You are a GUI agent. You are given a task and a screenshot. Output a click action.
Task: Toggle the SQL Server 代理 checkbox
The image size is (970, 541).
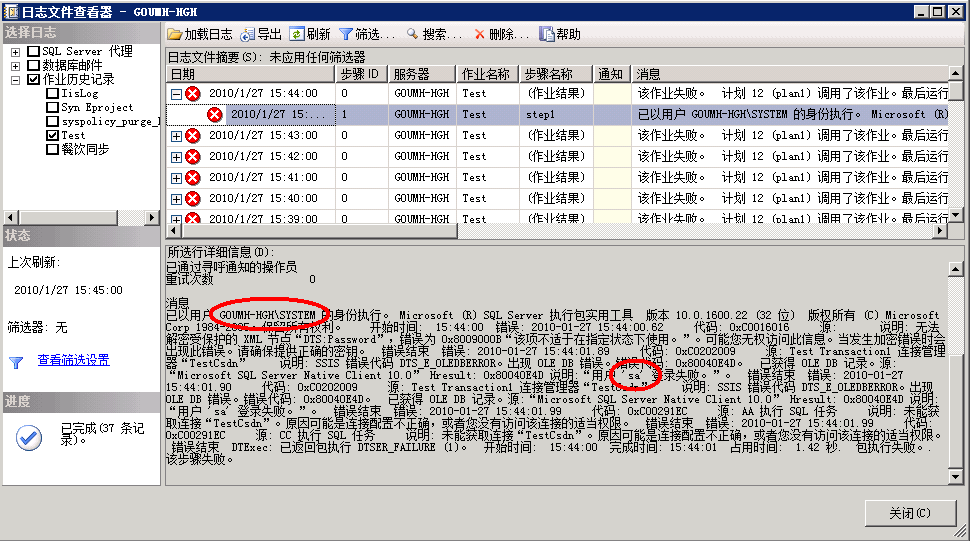pos(33,51)
